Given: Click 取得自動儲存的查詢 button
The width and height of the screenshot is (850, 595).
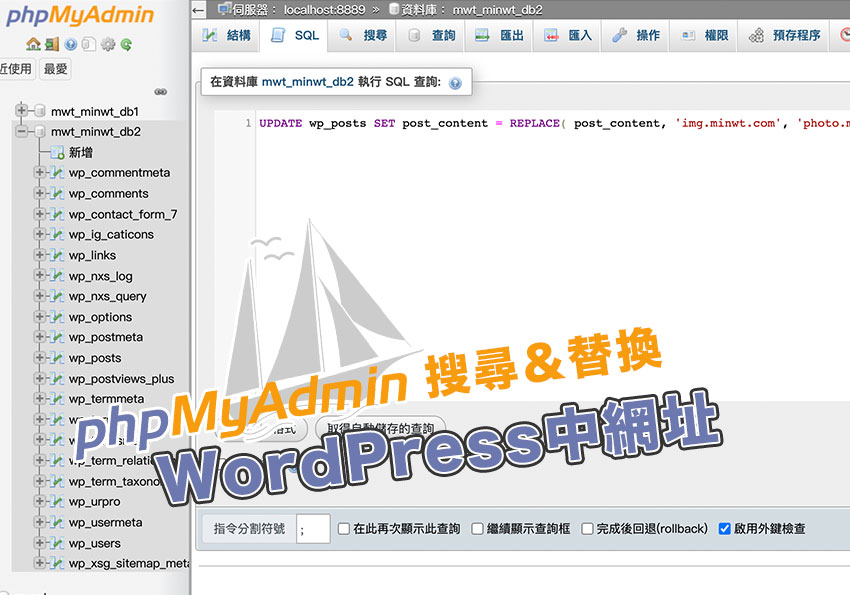Looking at the screenshot, I should click(380, 429).
